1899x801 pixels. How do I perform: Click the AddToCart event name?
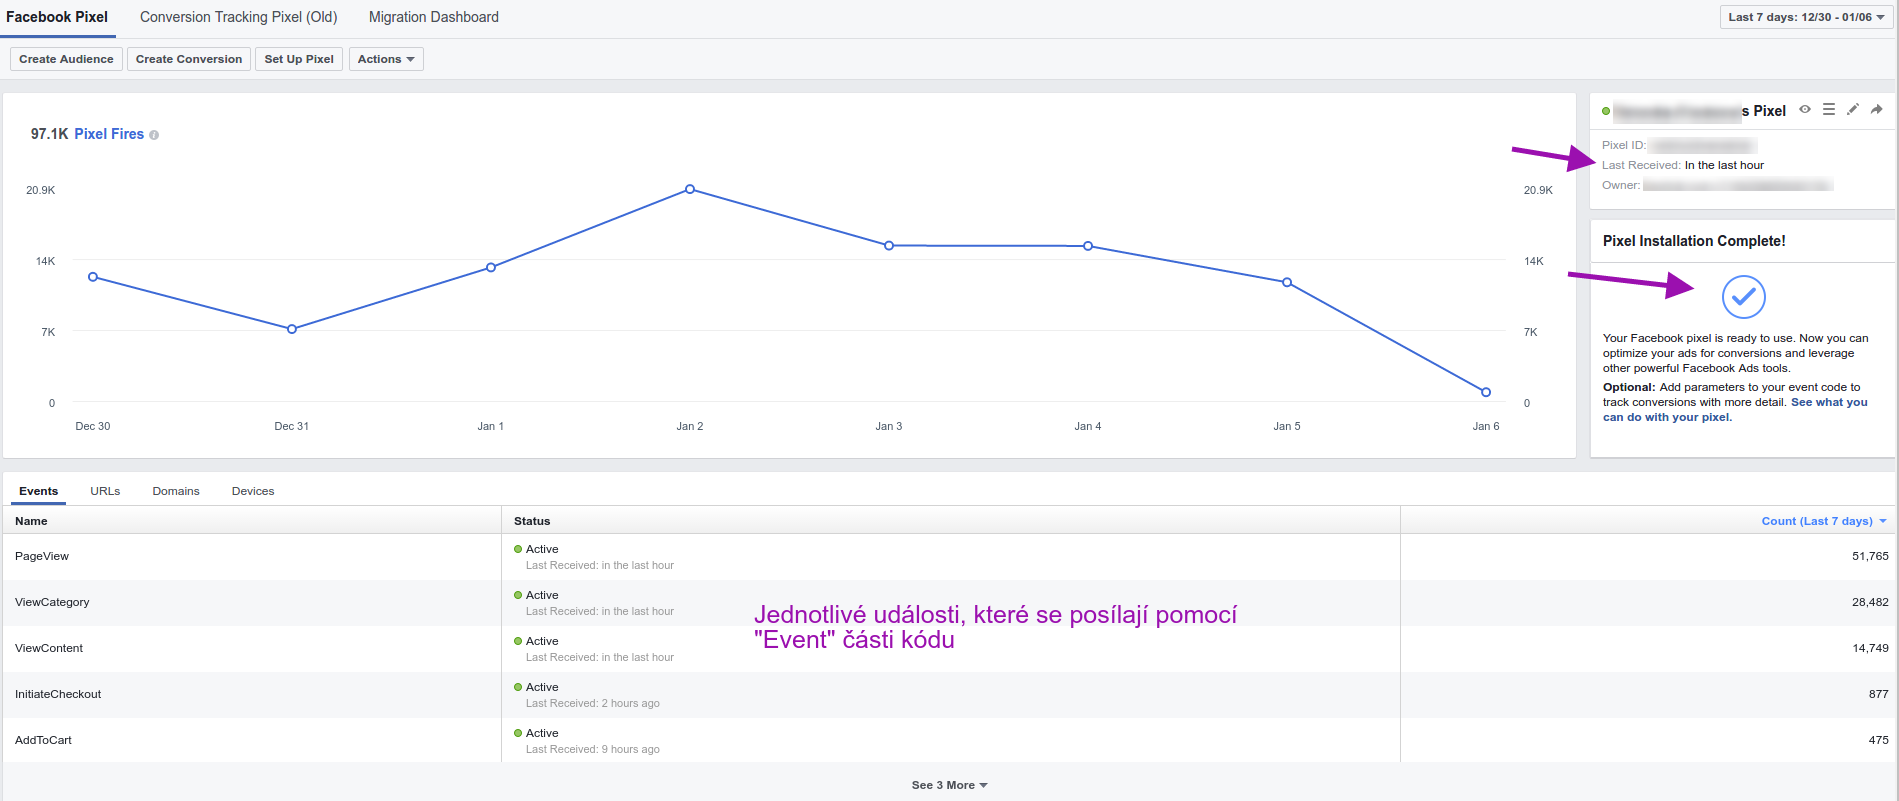pos(43,740)
